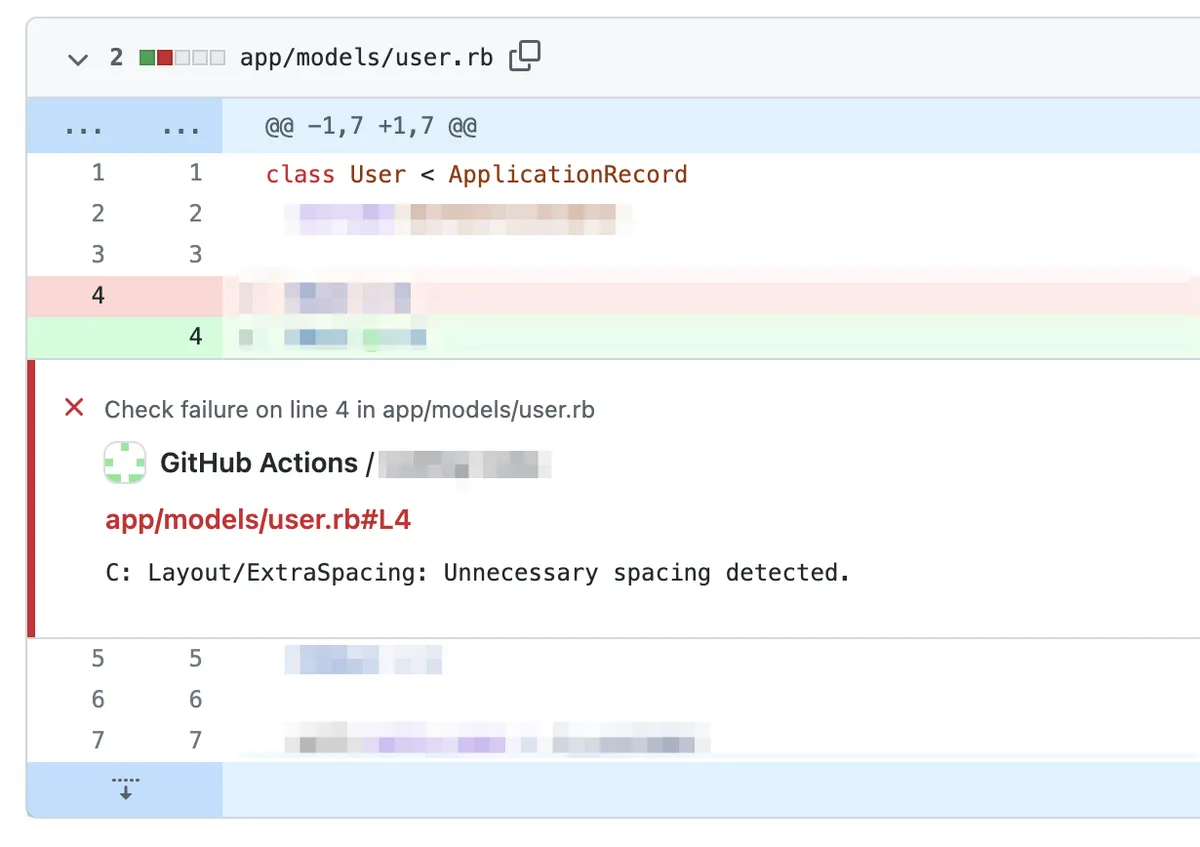Click the red X check failure icon
Viewport: 1200px width, 847px height.
(74, 408)
